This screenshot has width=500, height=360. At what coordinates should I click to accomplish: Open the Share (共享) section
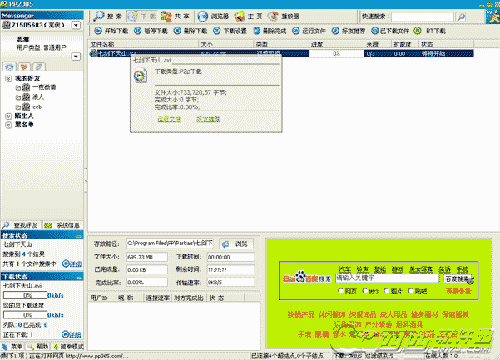176,16
